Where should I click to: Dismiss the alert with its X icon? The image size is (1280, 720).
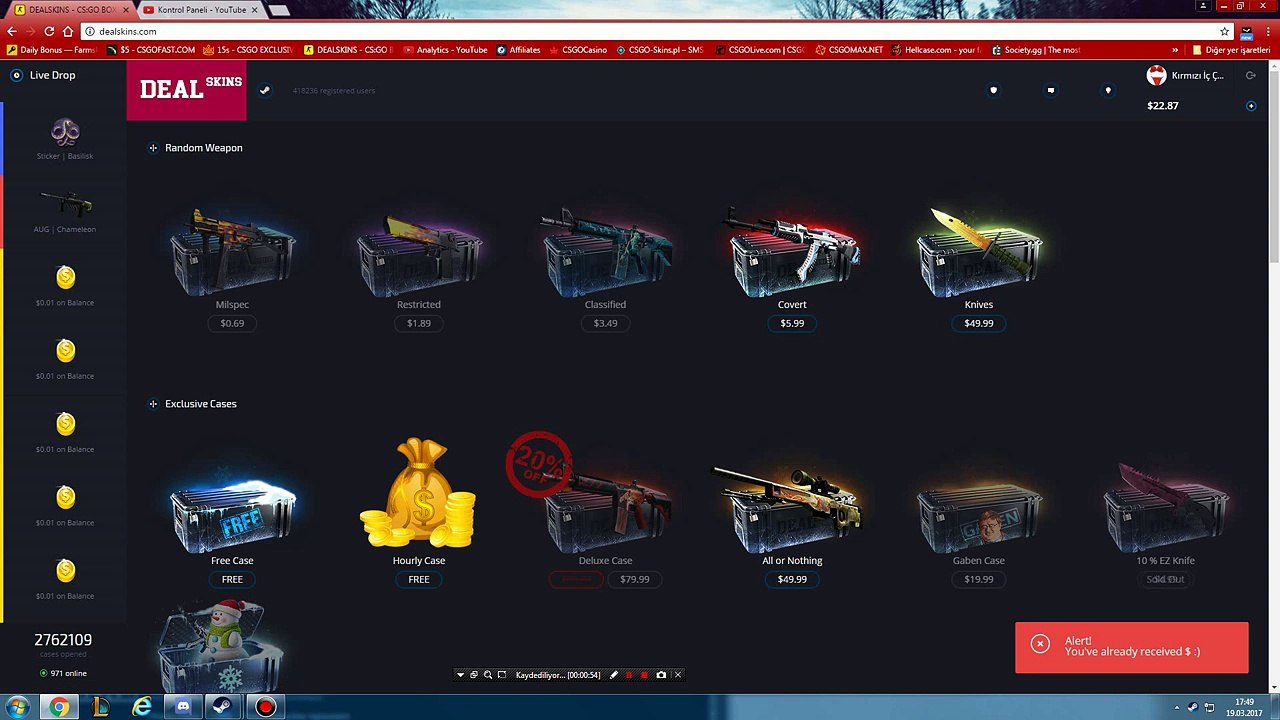[1040, 644]
